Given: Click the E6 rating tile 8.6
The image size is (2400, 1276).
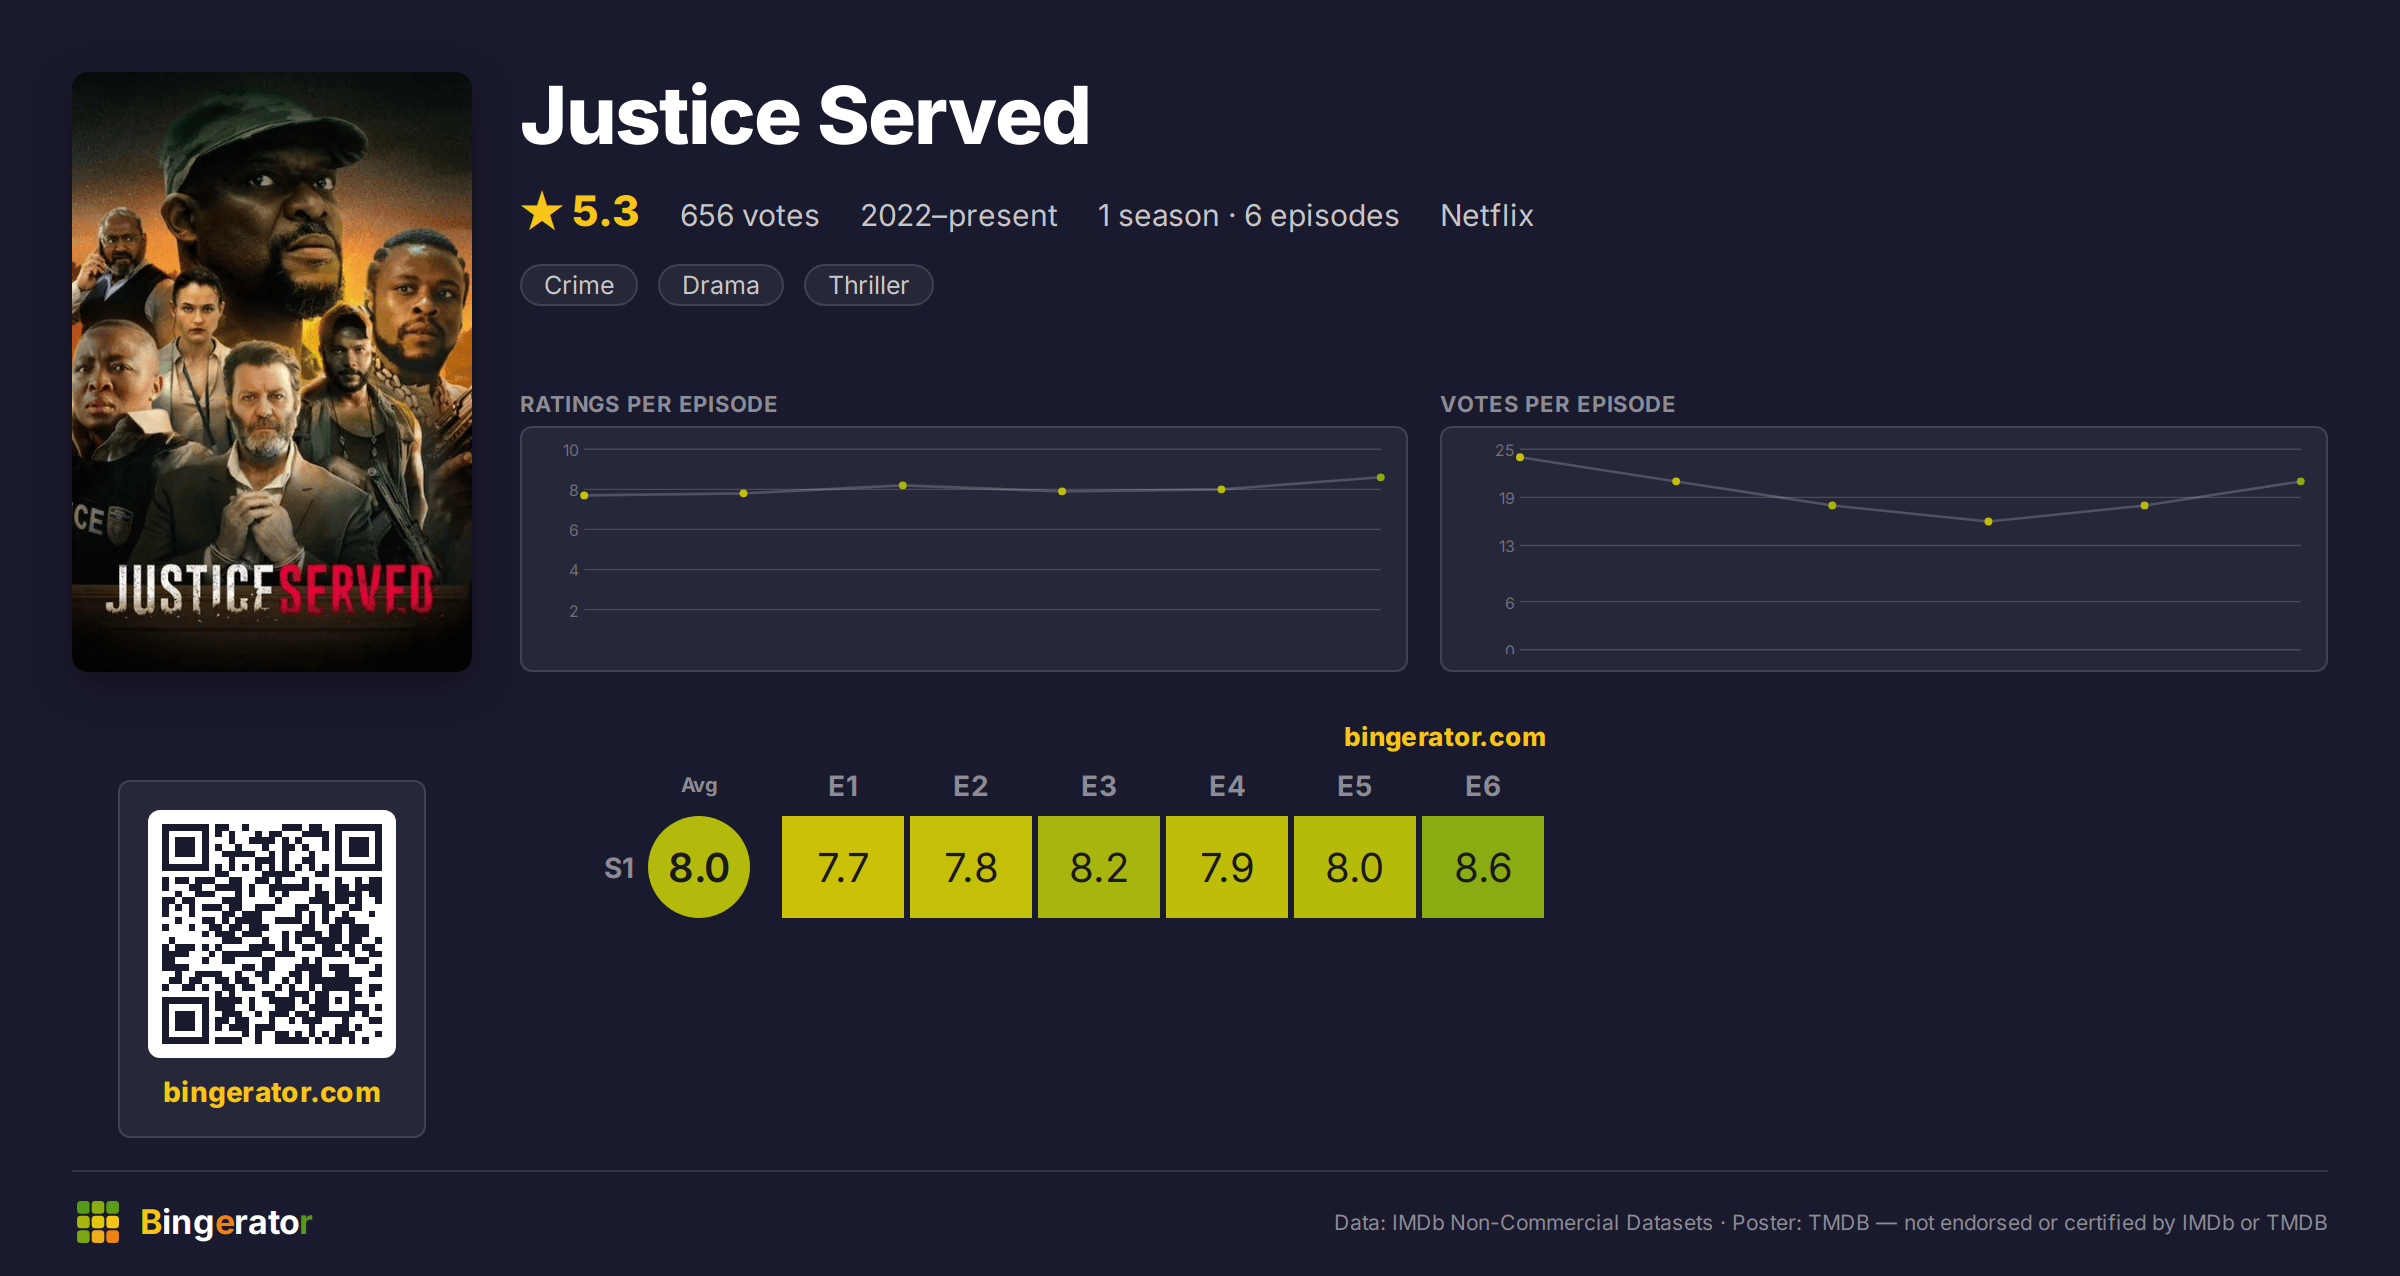Looking at the screenshot, I should (1483, 867).
